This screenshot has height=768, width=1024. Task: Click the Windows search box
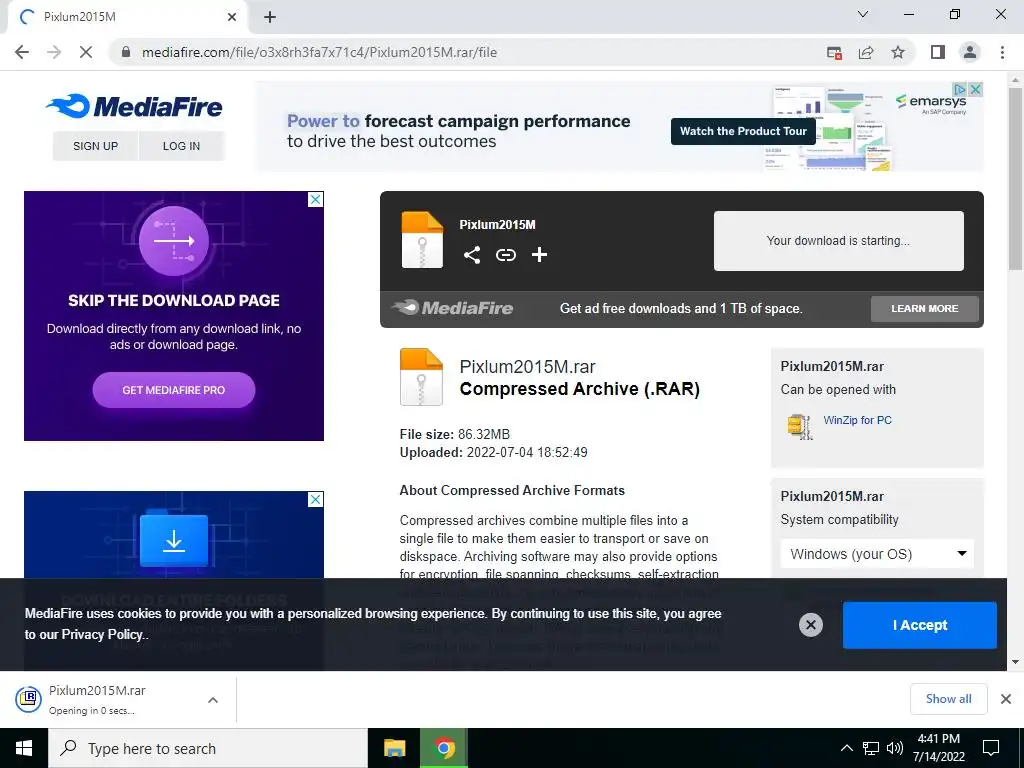tap(208, 748)
